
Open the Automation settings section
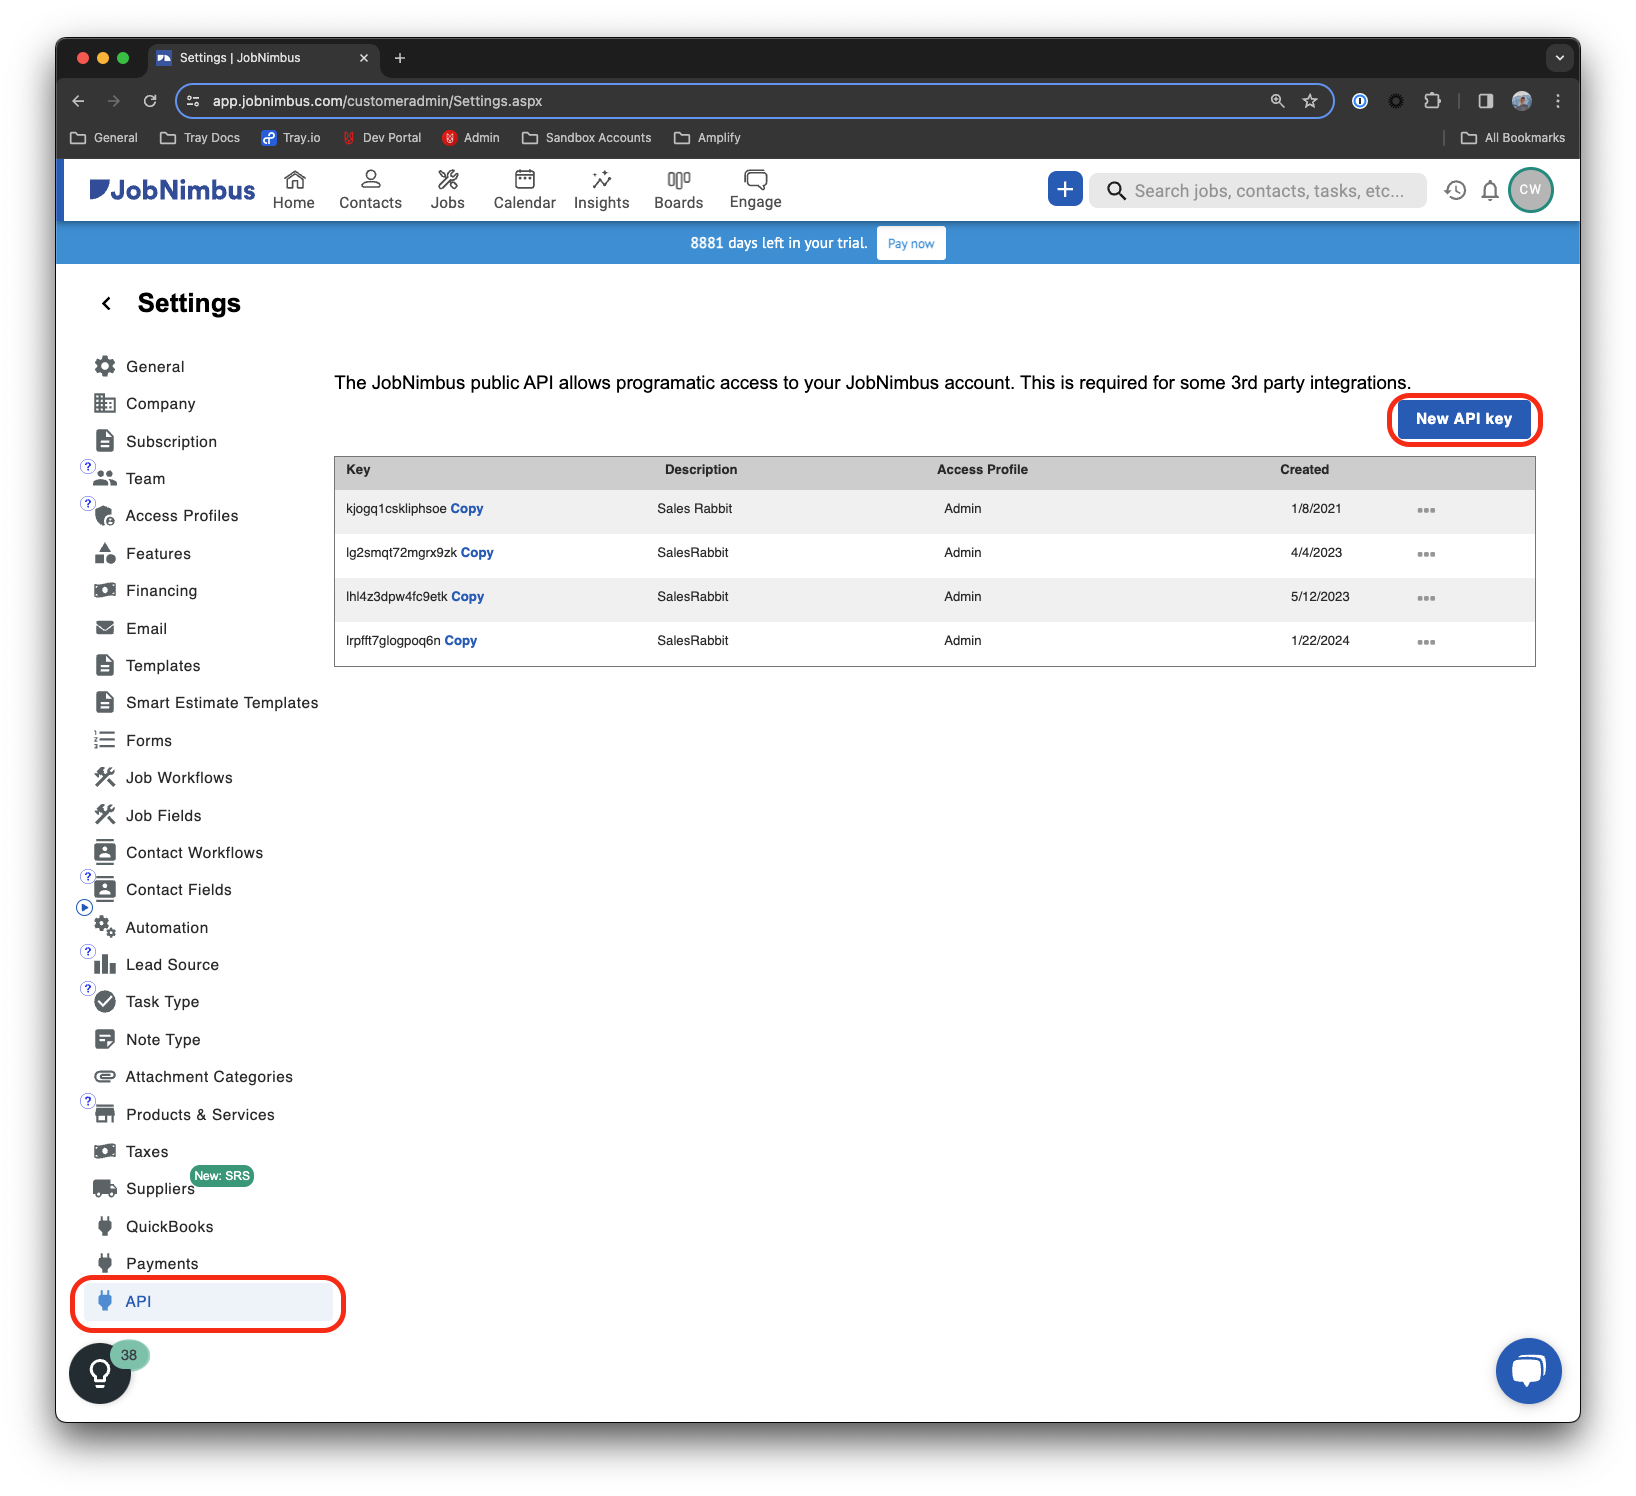tap(167, 928)
